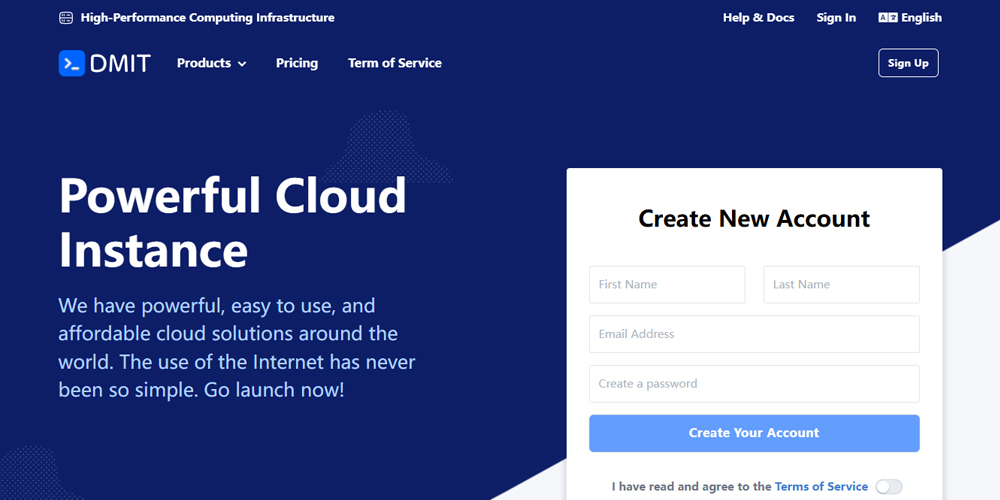The height and width of the screenshot is (500, 1000).
Task: Open the English language selector
Action: click(921, 18)
